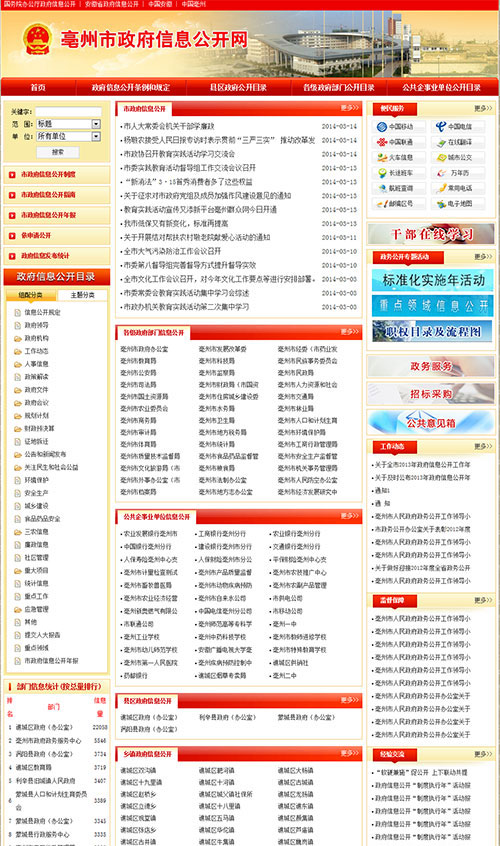Select 财政预决算 in directory tree
Viewport: 500px width, 846px height.
(39, 428)
